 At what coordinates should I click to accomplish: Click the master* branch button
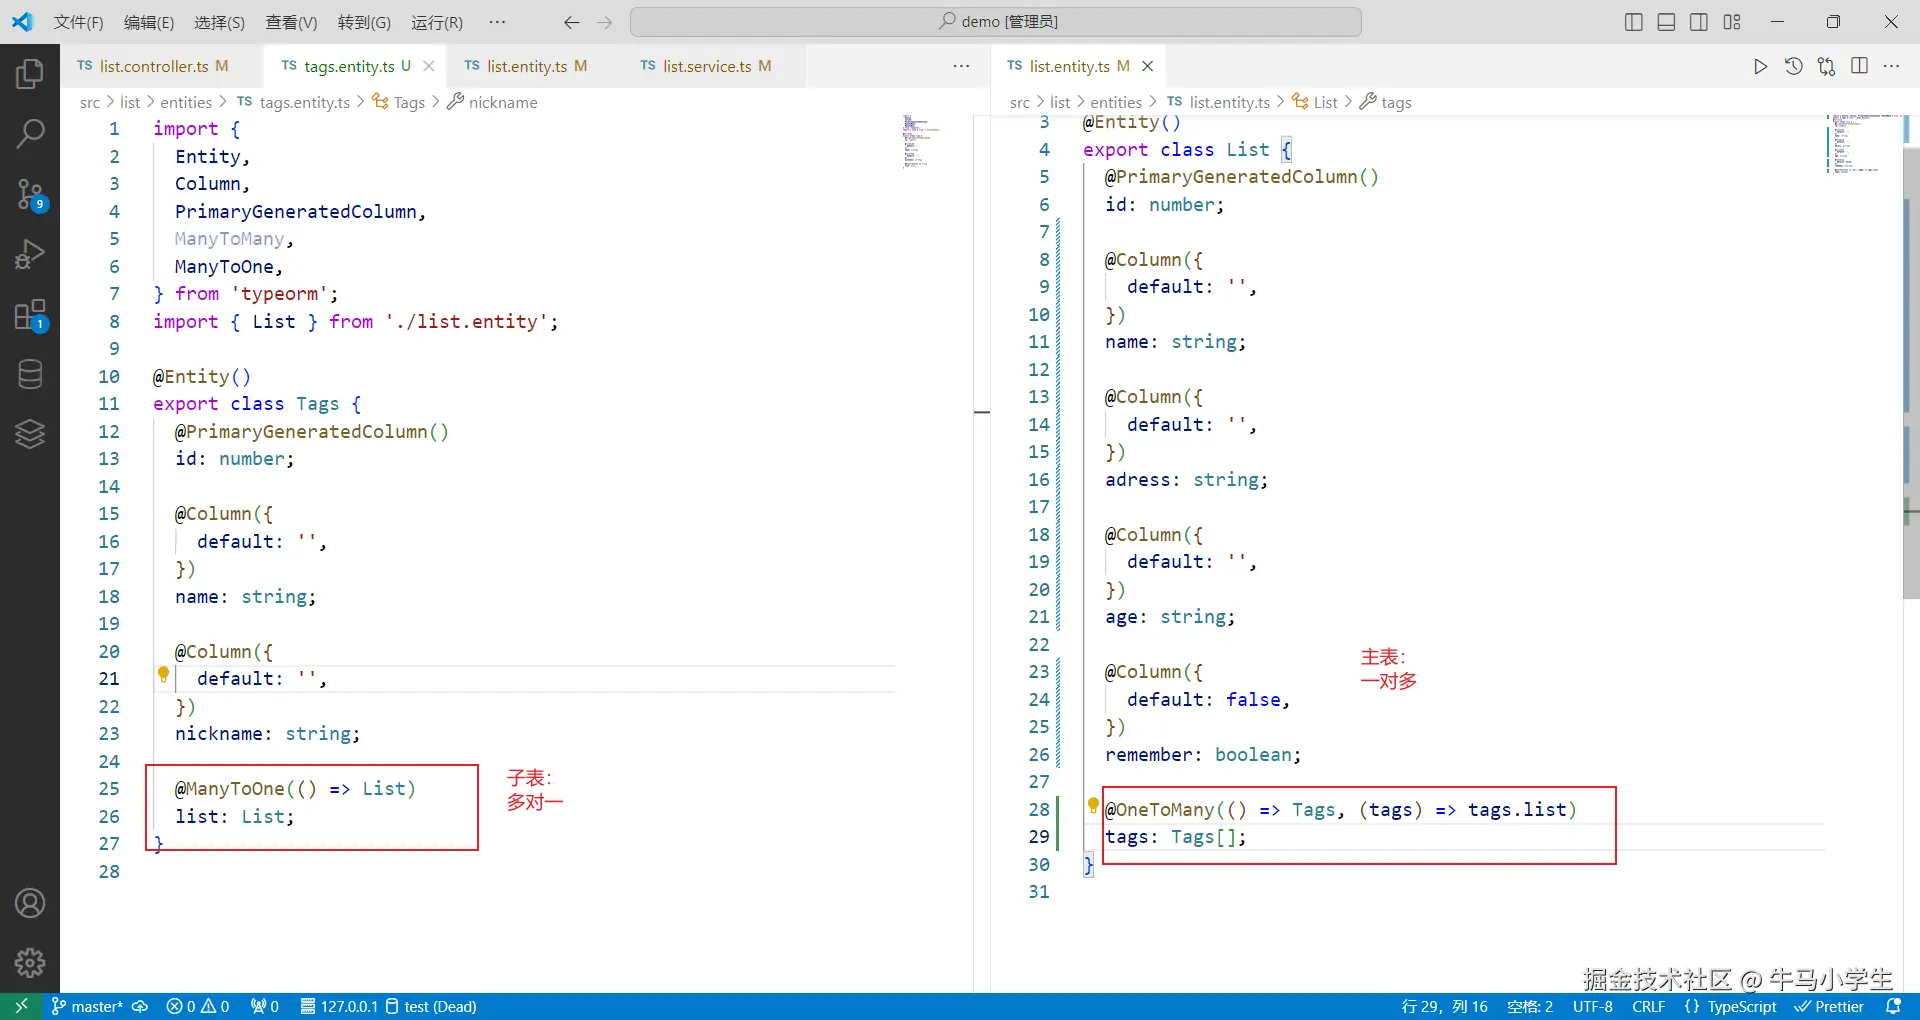(87, 1006)
